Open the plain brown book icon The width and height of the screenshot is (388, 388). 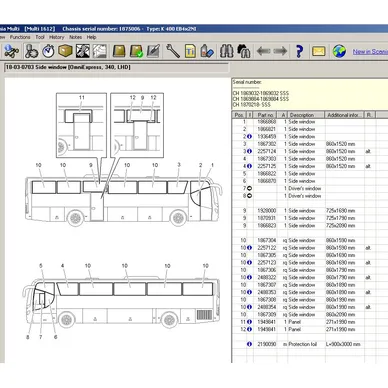click(119, 51)
